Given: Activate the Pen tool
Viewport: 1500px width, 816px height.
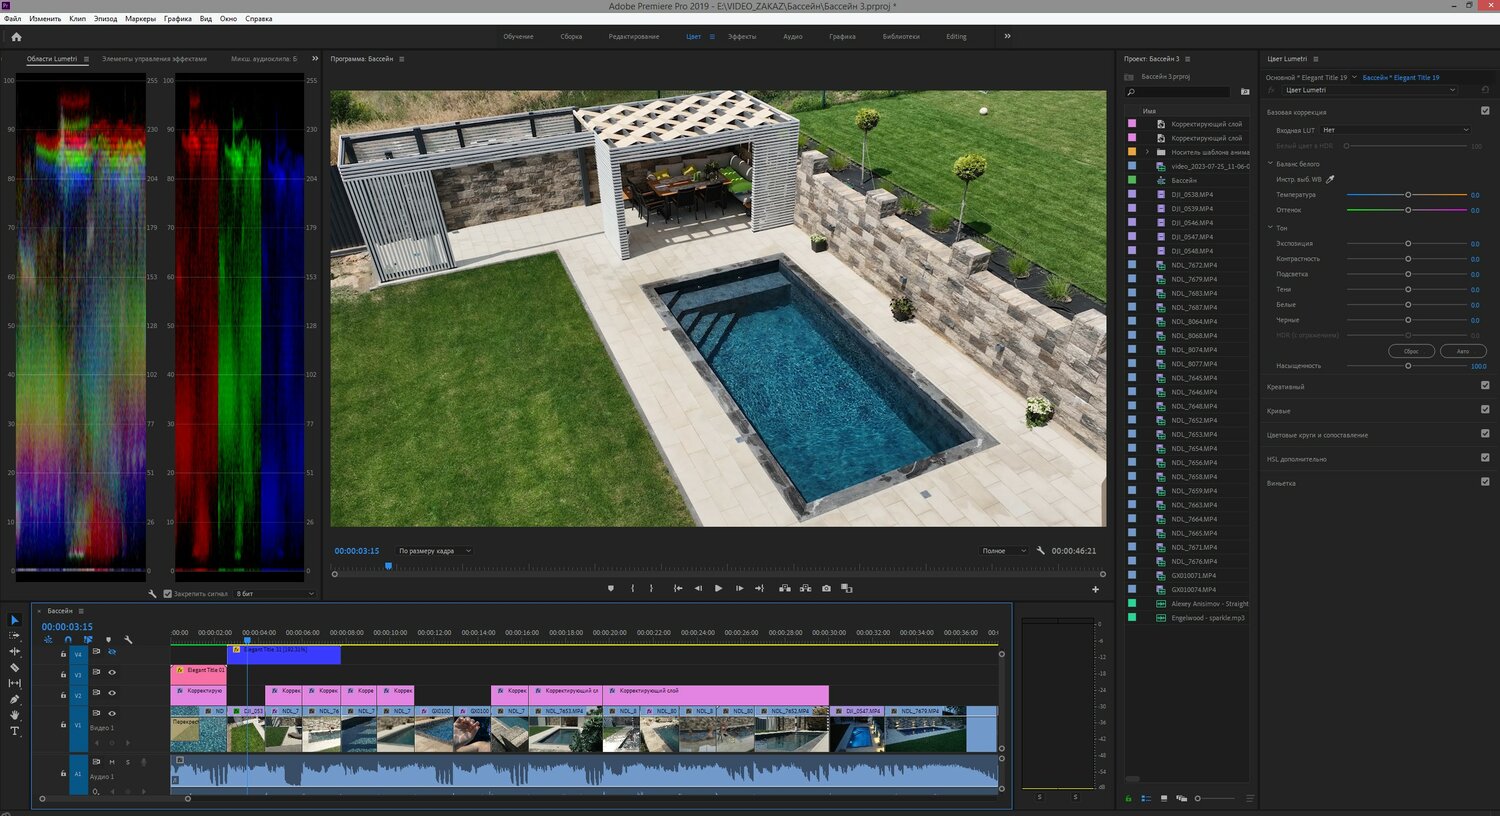Looking at the screenshot, I should 14,699.
